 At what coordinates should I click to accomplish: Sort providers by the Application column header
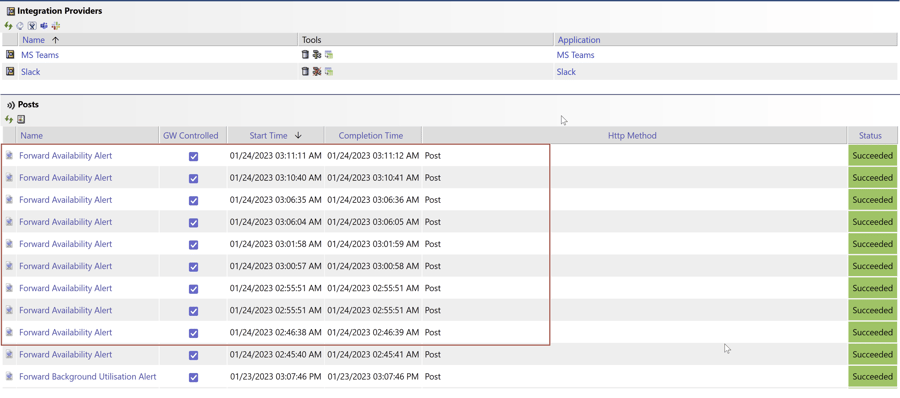(579, 40)
